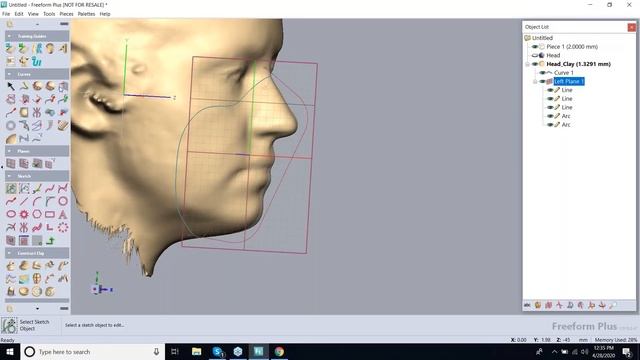Select Curve 1 in Object List
The height and width of the screenshot is (360, 640).
(x=564, y=73)
